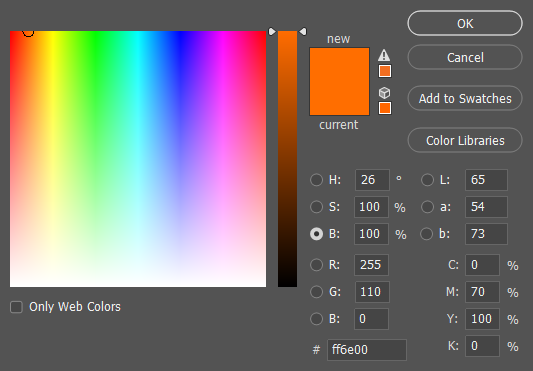Click the S field showing 100
The image size is (533, 371).
372,207
